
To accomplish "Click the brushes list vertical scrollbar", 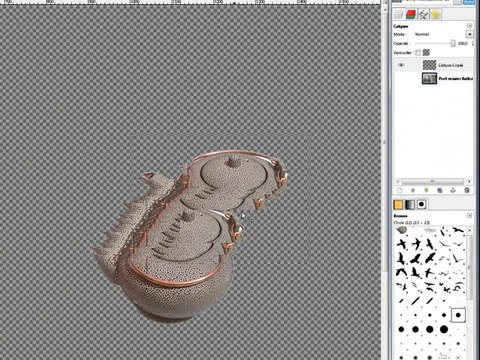I will pos(469,267).
